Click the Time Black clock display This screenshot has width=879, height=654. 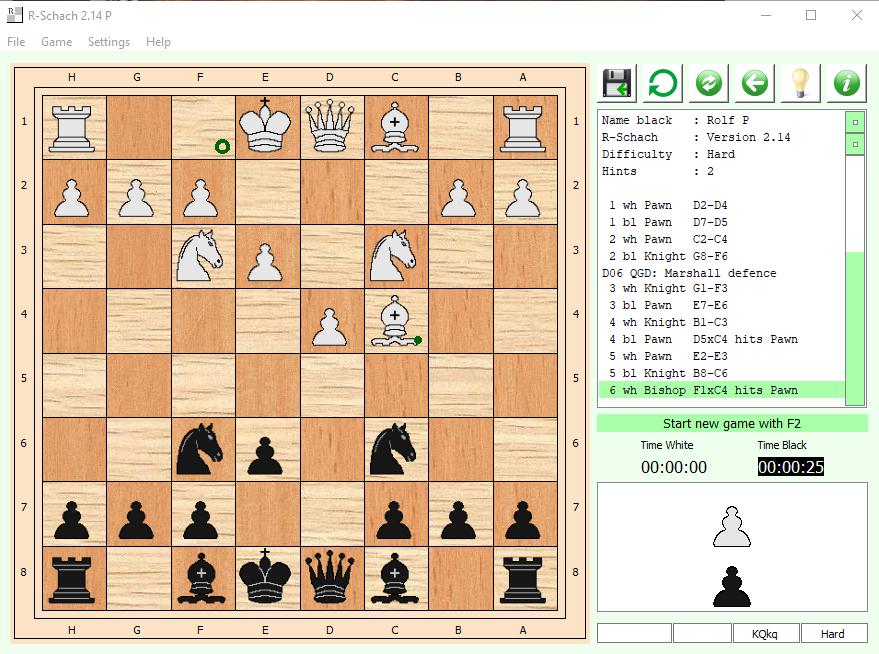(790, 467)
